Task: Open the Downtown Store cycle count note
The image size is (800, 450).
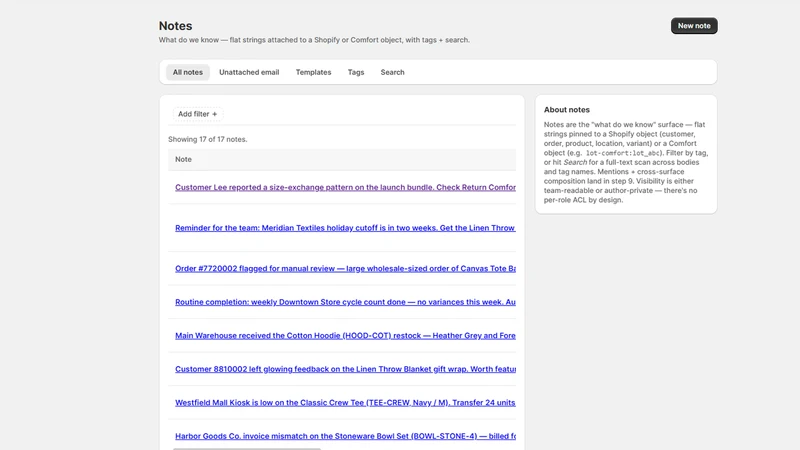Action: coord(345,302)
